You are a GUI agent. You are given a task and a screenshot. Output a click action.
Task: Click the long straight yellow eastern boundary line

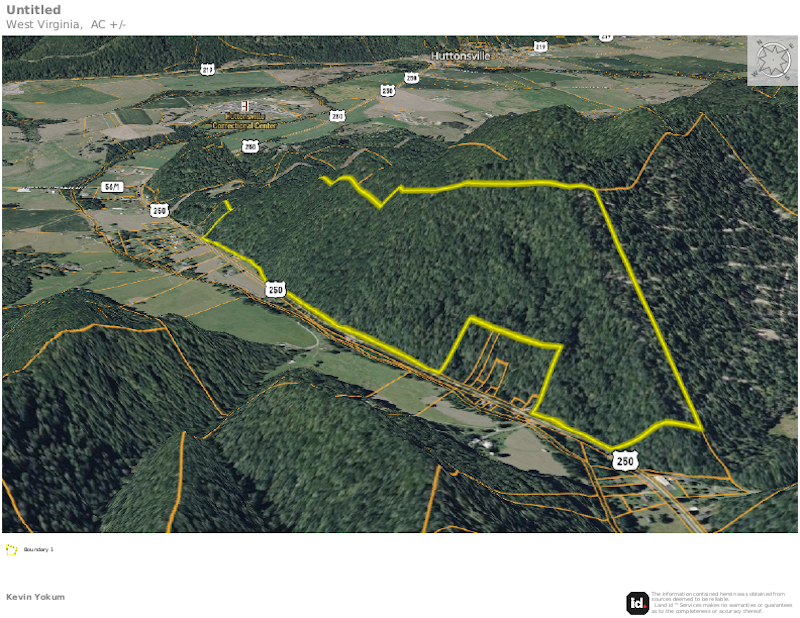point(648,308)
